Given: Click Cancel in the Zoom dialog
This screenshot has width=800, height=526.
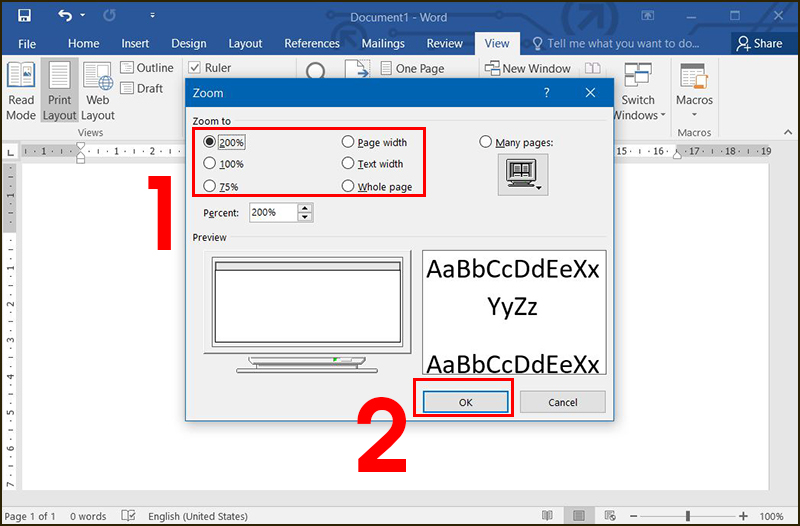Looking at the screenshot, I should pyautogui.click(x=563, y=402).
